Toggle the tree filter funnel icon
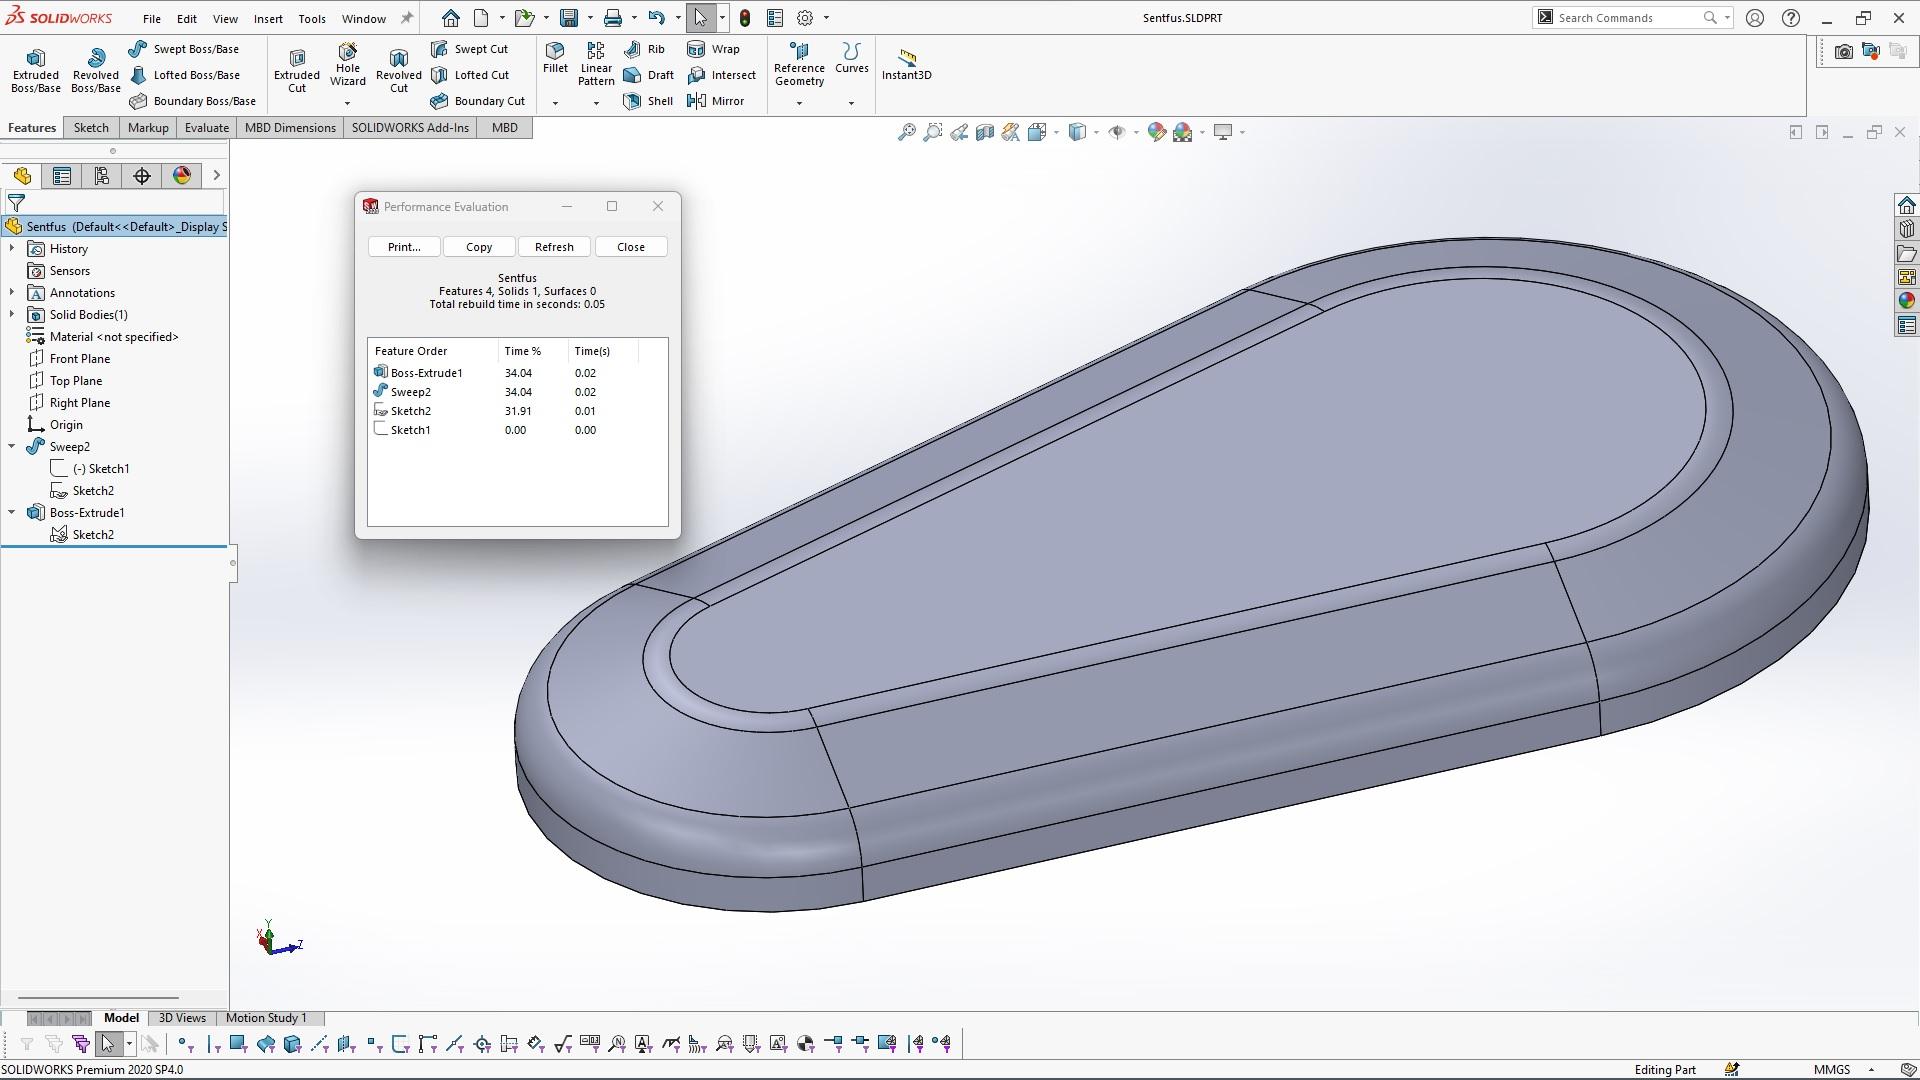Viewport: 1920px width, 1080px height. click(x=16, y=202)
